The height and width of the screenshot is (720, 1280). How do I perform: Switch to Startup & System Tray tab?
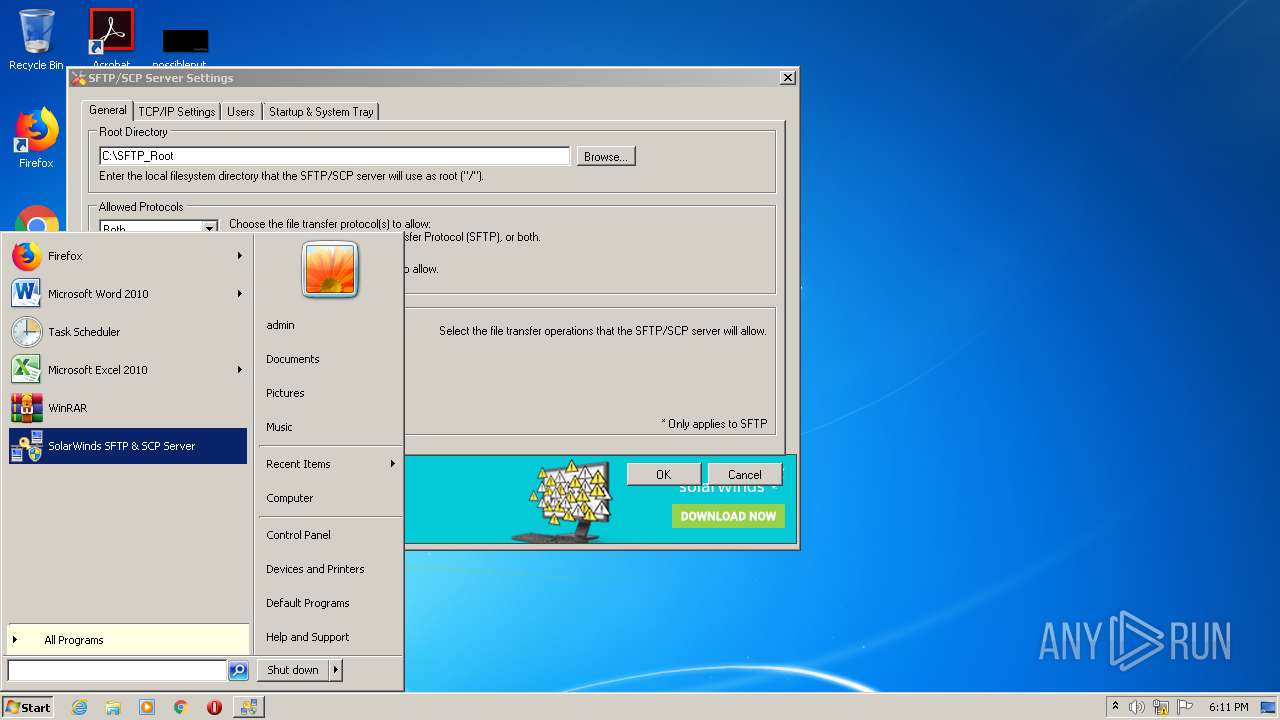(x=321, y=112)
